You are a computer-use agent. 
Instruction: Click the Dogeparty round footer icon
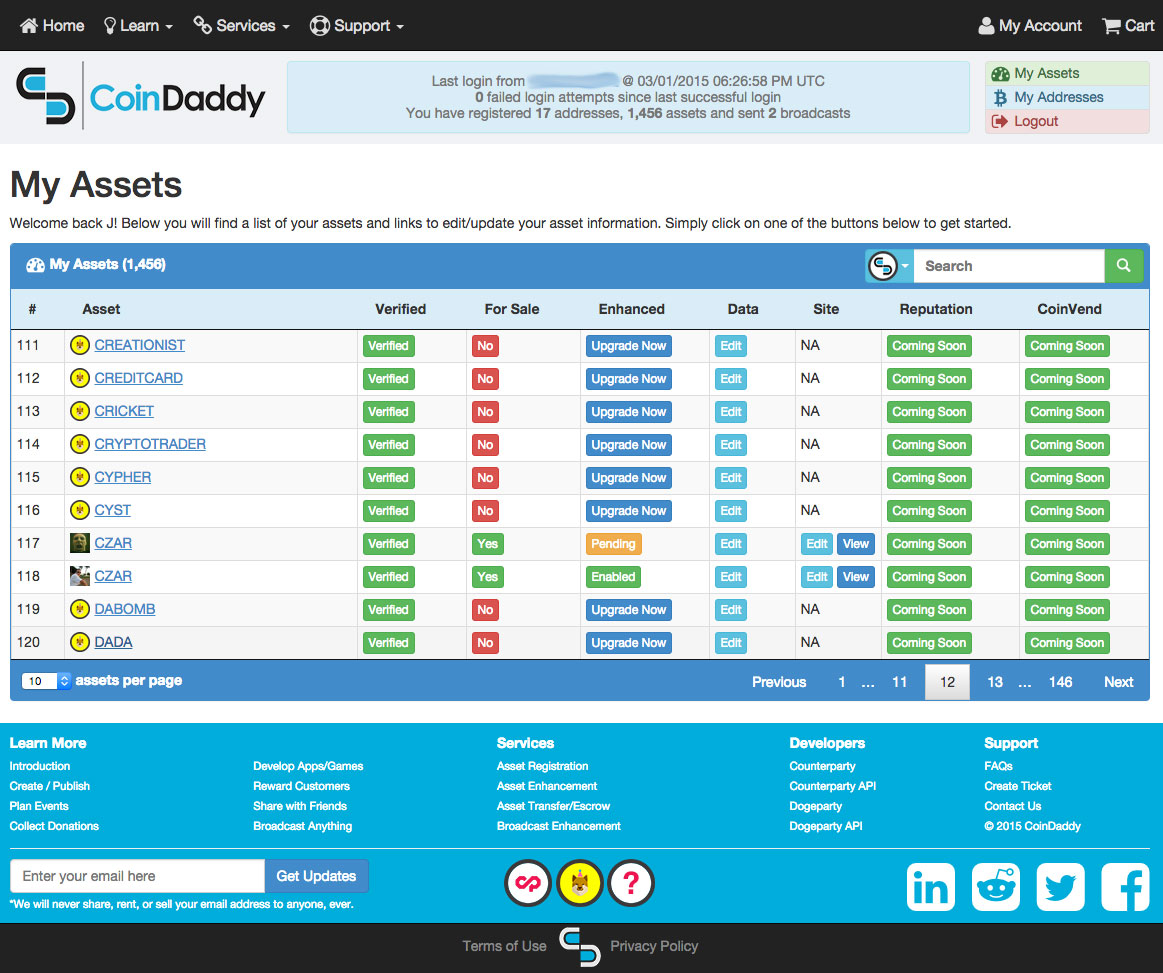coord(580,883)
